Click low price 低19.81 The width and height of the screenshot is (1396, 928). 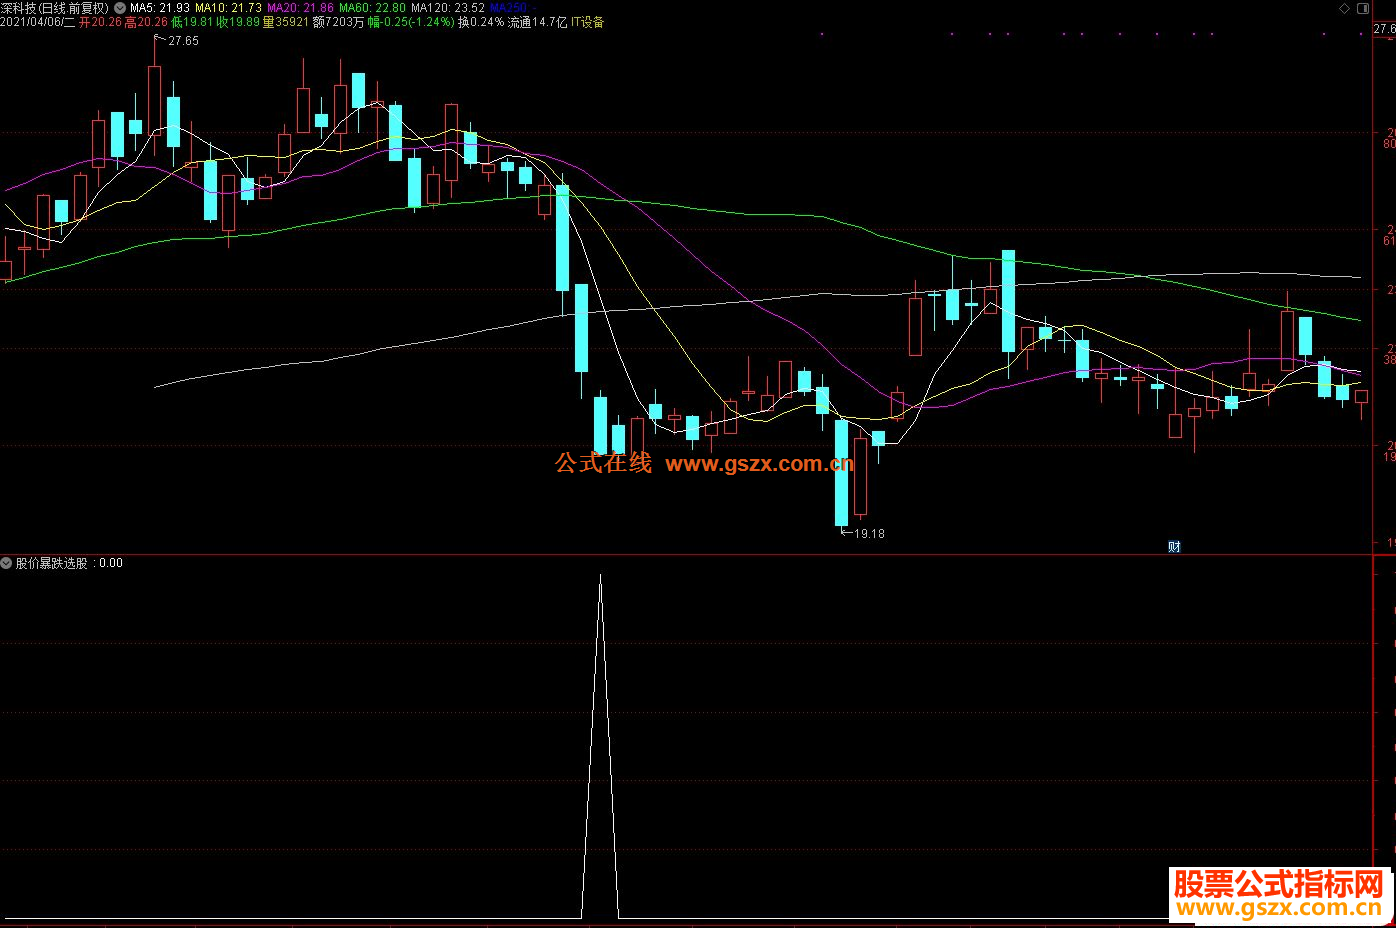[x=192, y=22]
